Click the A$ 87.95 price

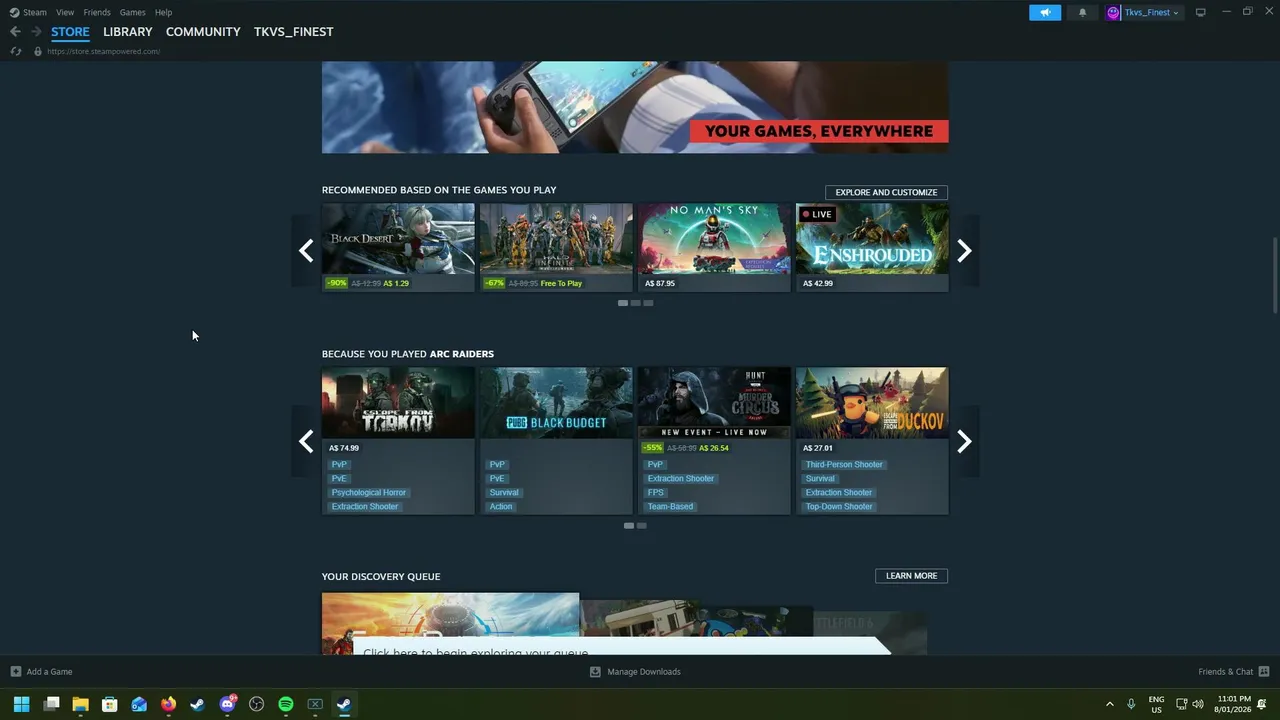point(660,283)
